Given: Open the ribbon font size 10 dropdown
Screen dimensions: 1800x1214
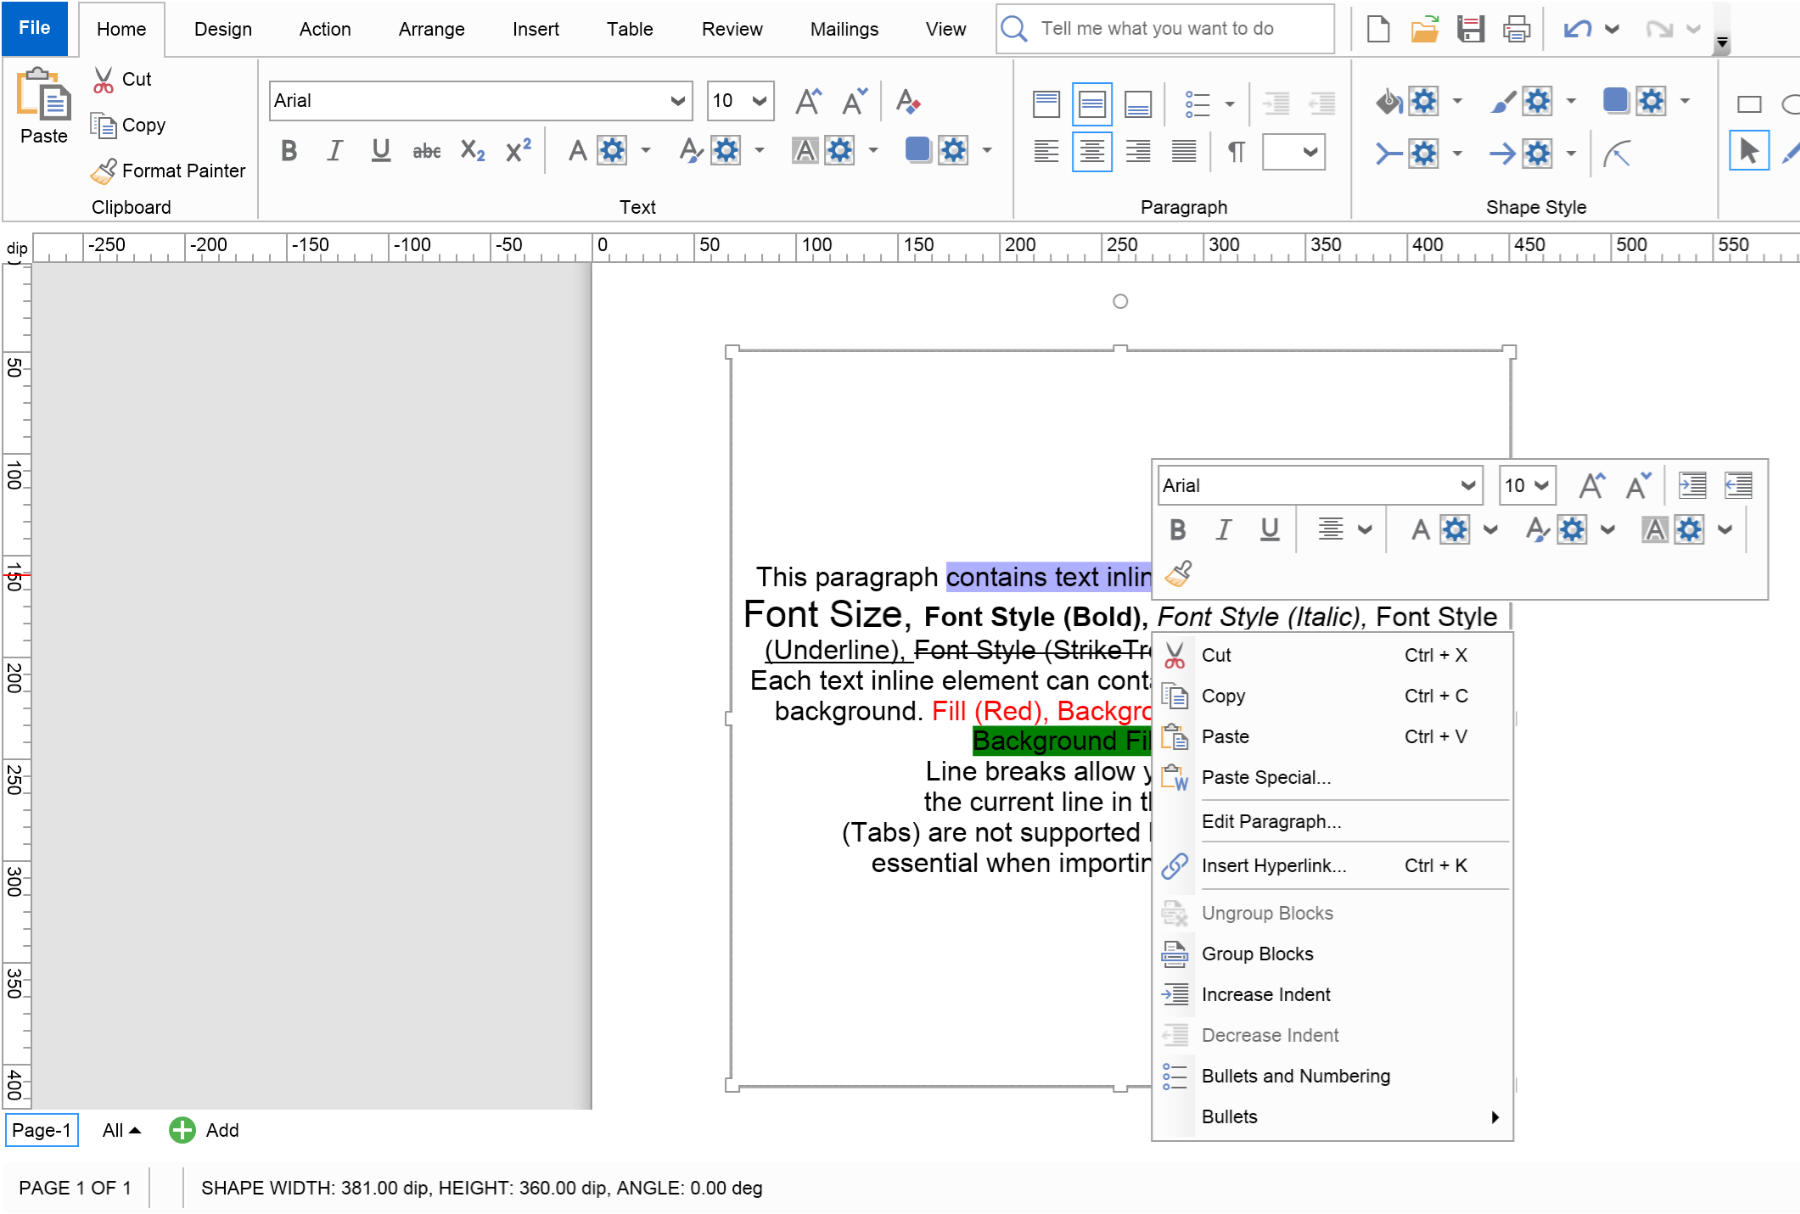Looking at the screenshot, I should pos(760,101).
